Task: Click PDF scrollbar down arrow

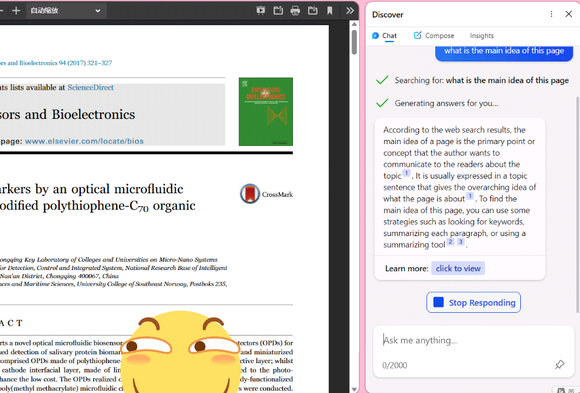Action: (x=354, y=389)
